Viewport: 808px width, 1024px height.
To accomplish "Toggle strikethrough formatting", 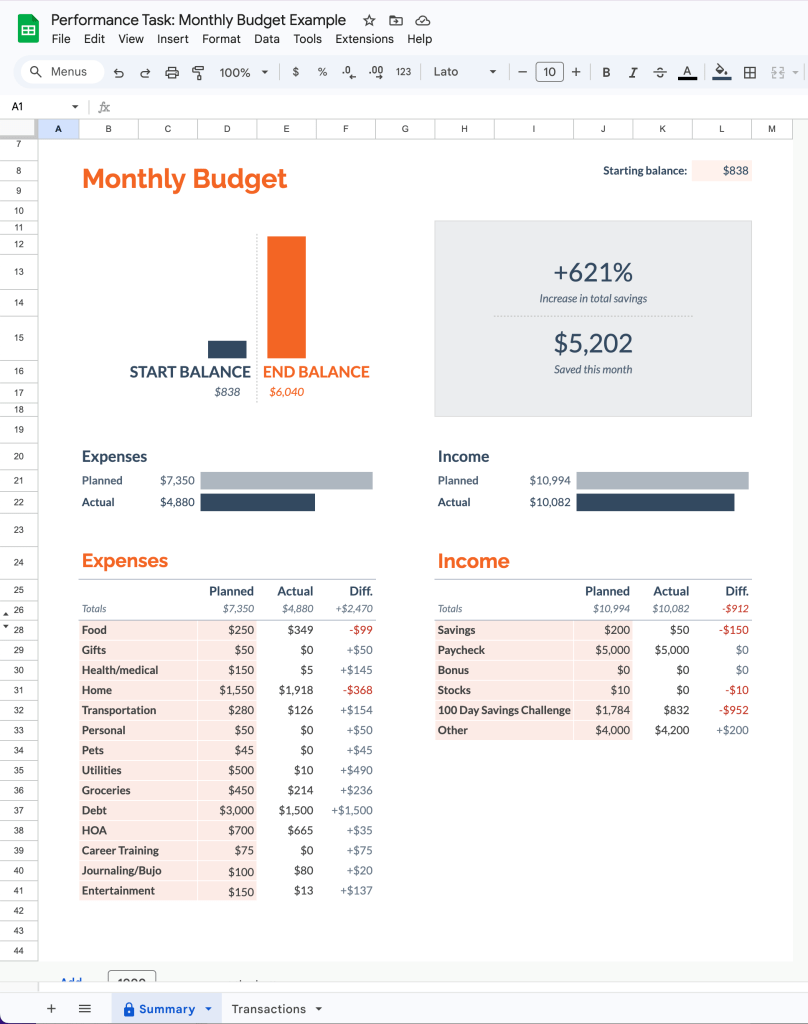I will [659, 72].
